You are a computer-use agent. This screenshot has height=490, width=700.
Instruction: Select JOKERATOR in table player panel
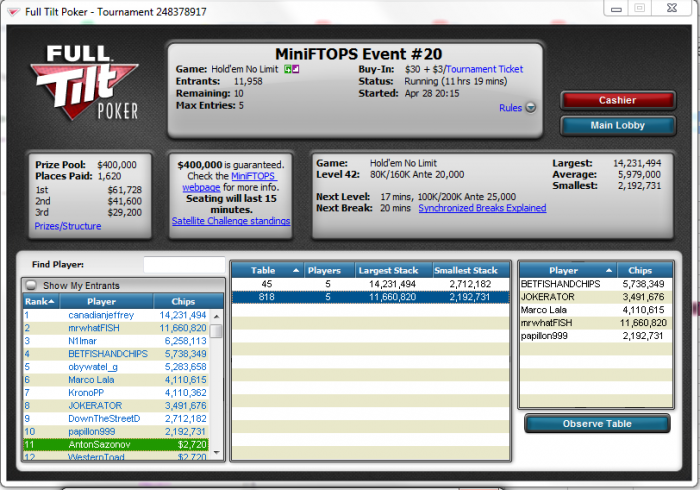[596, 297]
